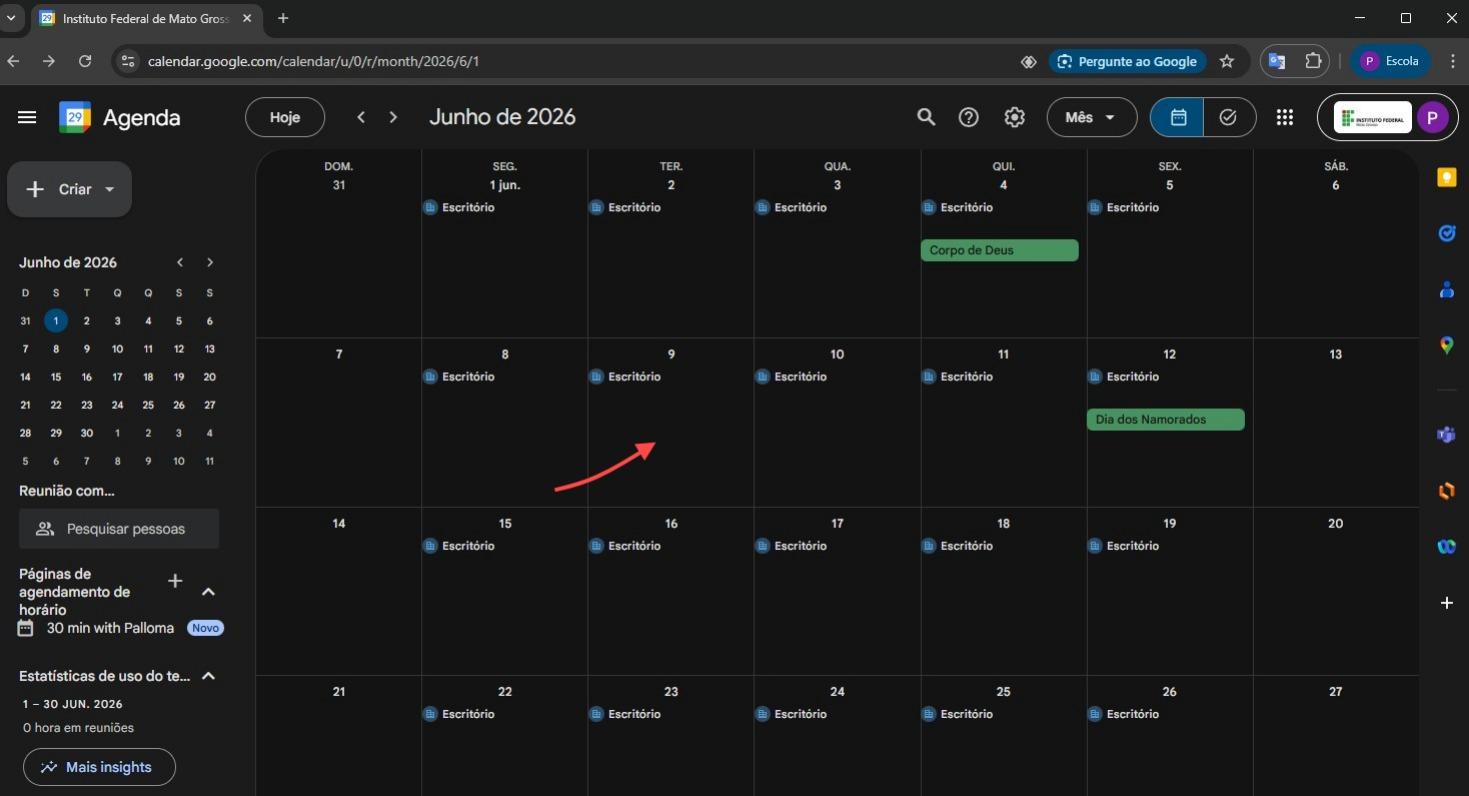Open Google apps grid
The image size is (1469, 796).
(1285, 117)
